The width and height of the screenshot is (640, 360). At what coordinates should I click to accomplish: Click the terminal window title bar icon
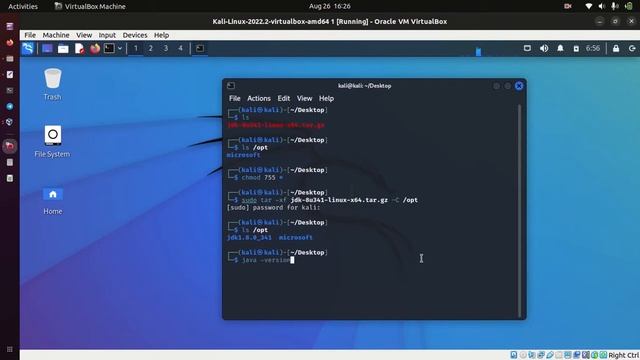pos(231,86)
